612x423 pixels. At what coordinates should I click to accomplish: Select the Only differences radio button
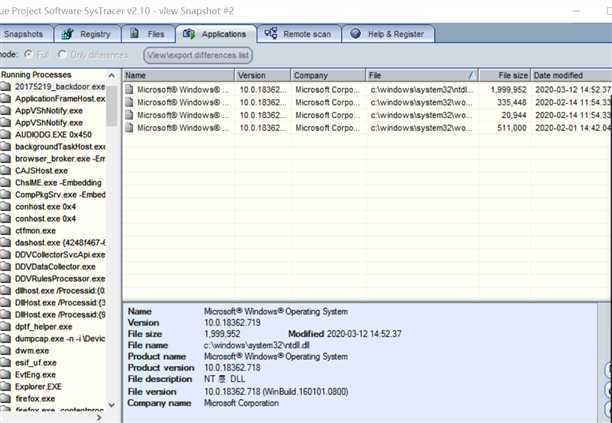62,54
